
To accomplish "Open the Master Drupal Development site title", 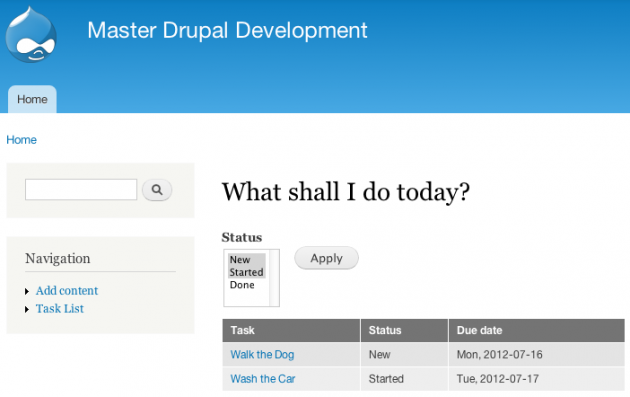I will 227,30.
